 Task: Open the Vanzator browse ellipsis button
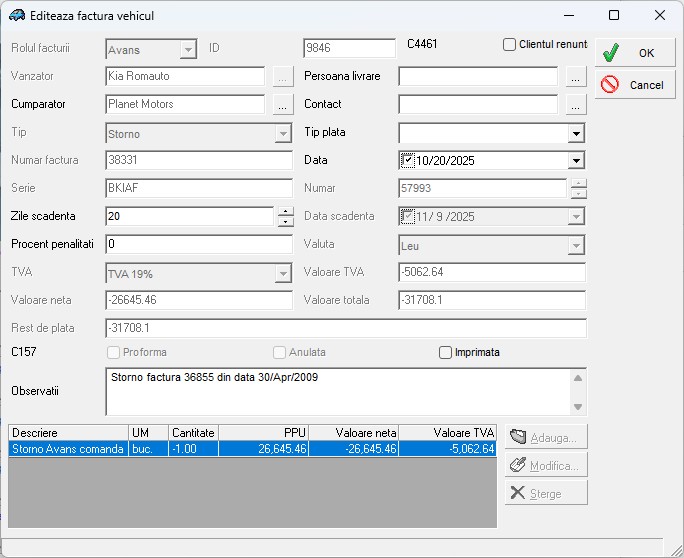pyautogui.click(x=283, y=76)
